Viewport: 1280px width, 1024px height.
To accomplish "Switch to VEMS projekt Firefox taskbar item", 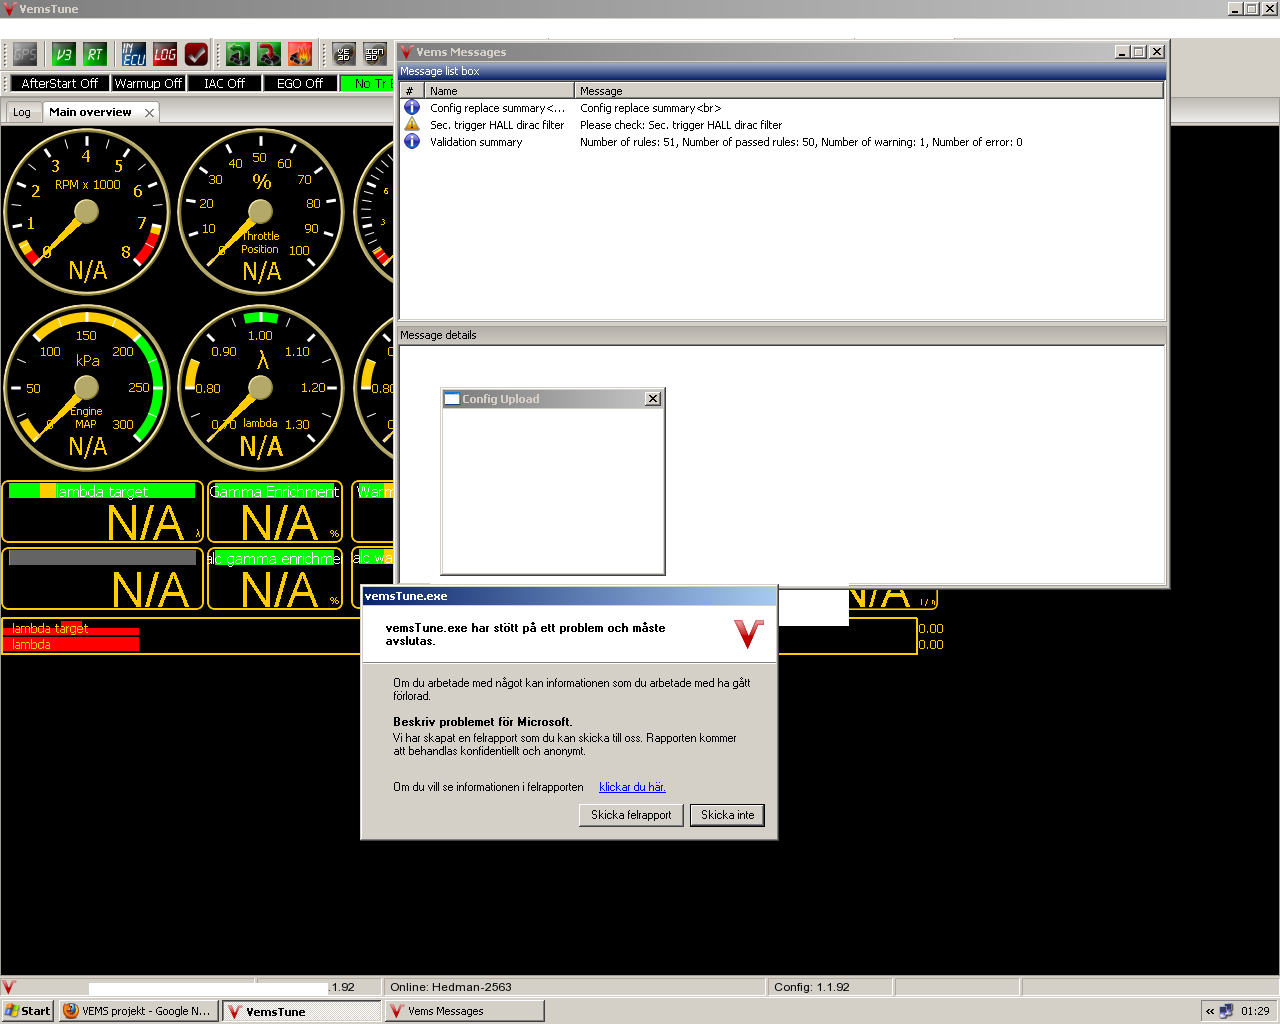I will (x=137, y=1011).
